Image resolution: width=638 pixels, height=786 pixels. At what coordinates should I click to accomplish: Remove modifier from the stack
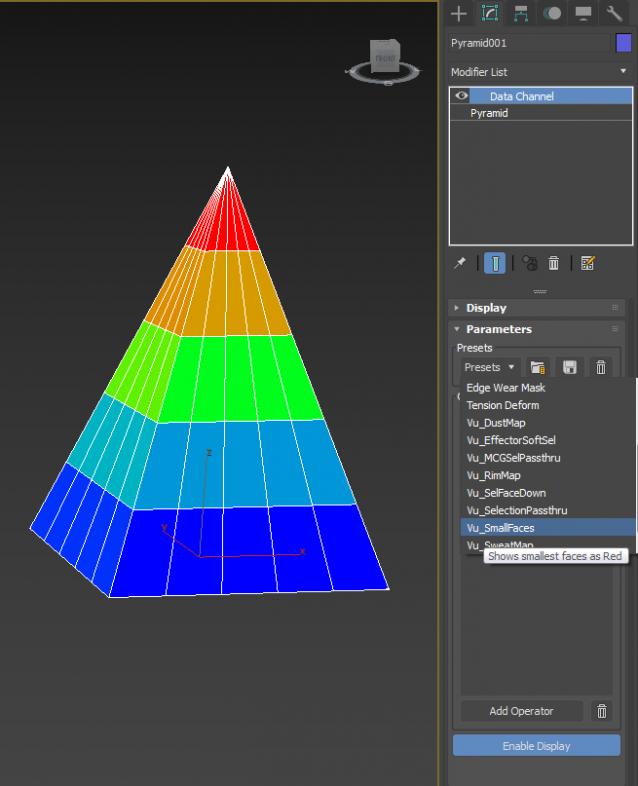[553, 263]
